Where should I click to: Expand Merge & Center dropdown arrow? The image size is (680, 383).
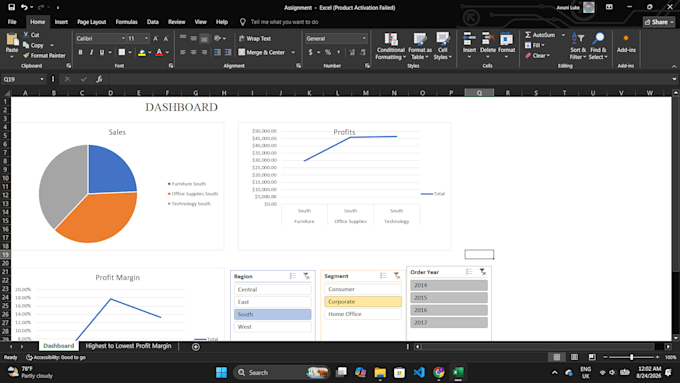point(293,52)
